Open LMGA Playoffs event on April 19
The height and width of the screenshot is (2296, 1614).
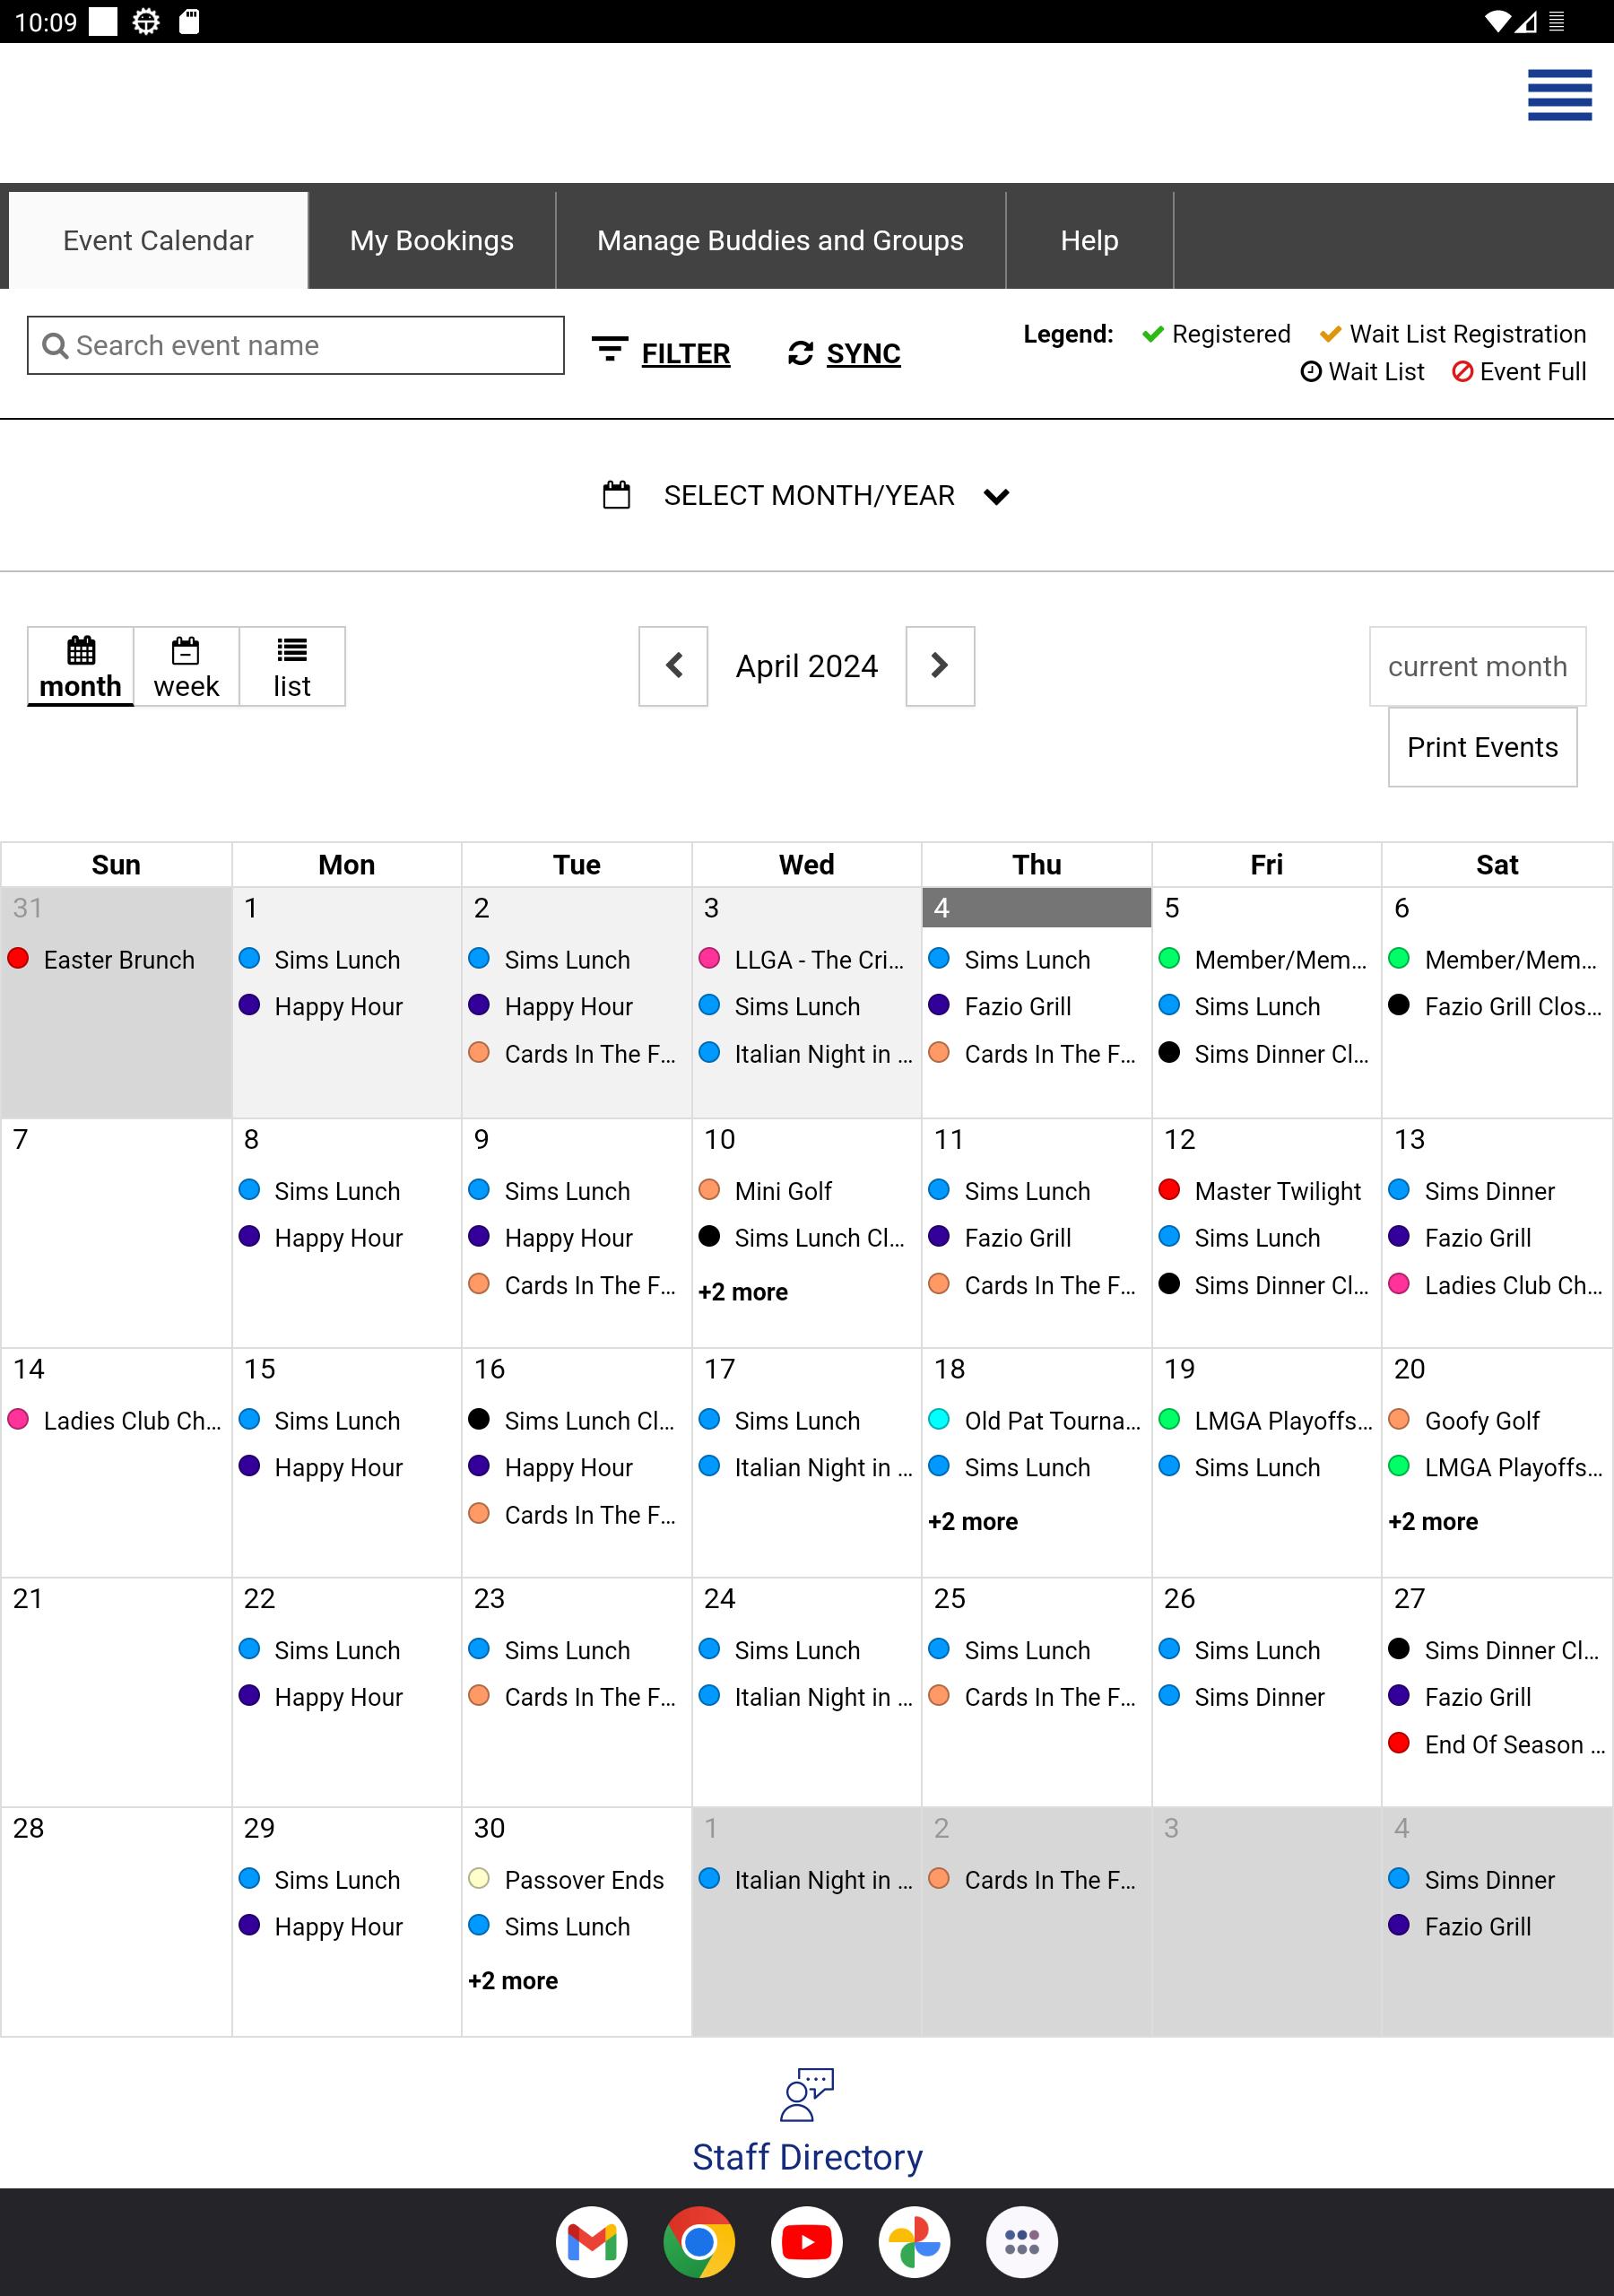pyautogui.click(x=1283, y=1421)
